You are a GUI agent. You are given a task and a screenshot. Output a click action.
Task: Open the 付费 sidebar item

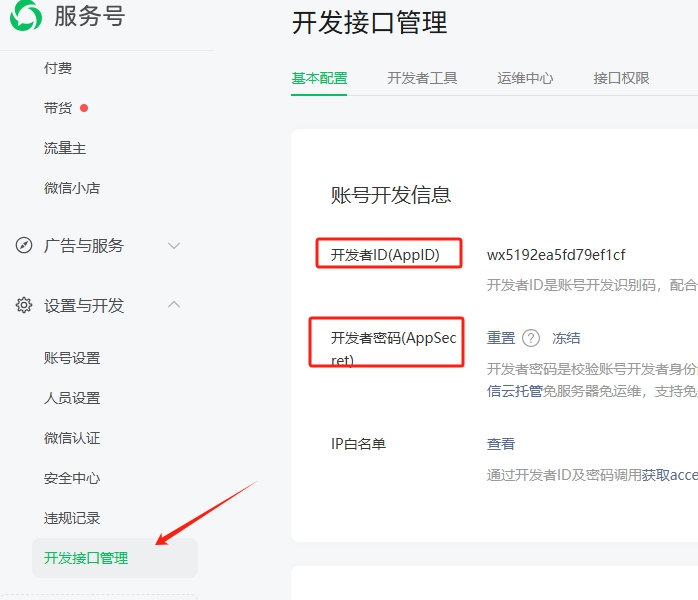(58, 68)
